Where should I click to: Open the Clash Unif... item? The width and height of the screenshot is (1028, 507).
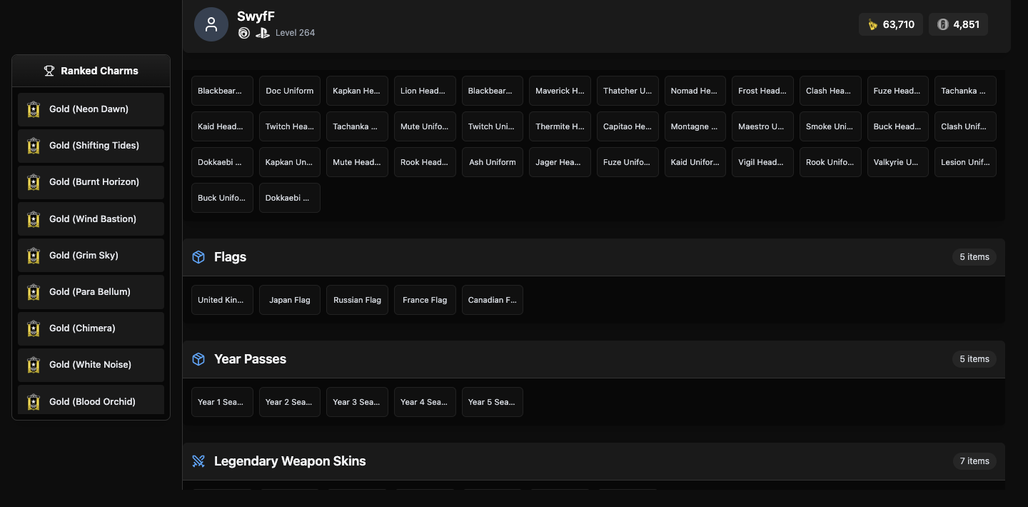pos(965,127)
